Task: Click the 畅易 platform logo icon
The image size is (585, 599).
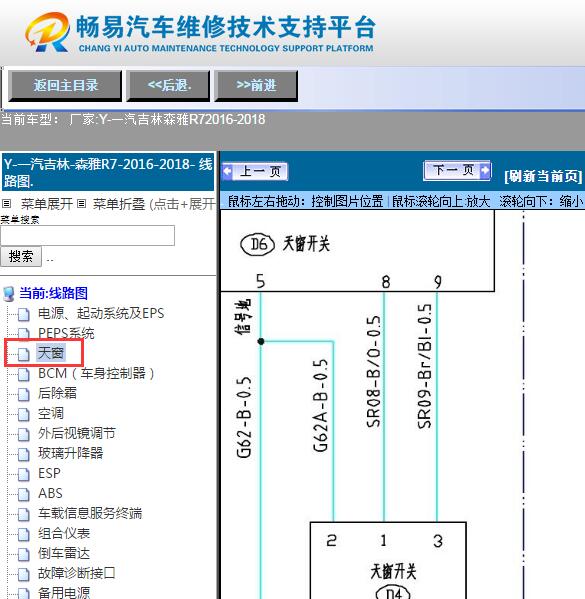Action: (x=47, y=32)
